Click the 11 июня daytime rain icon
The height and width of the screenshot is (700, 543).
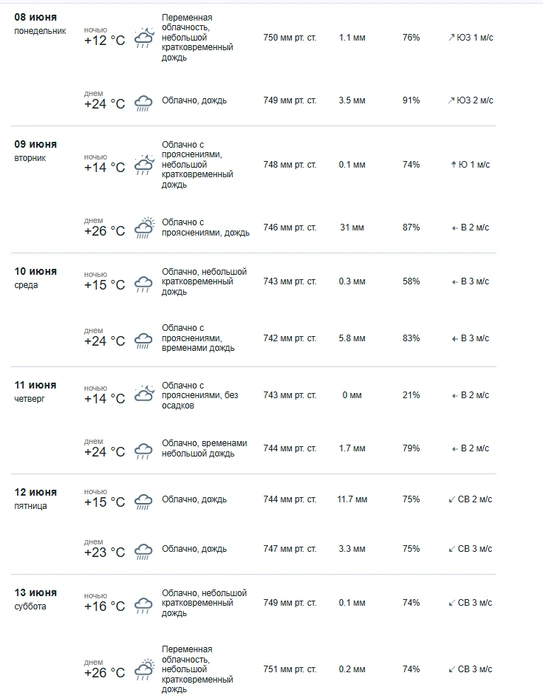pos(143,451)
